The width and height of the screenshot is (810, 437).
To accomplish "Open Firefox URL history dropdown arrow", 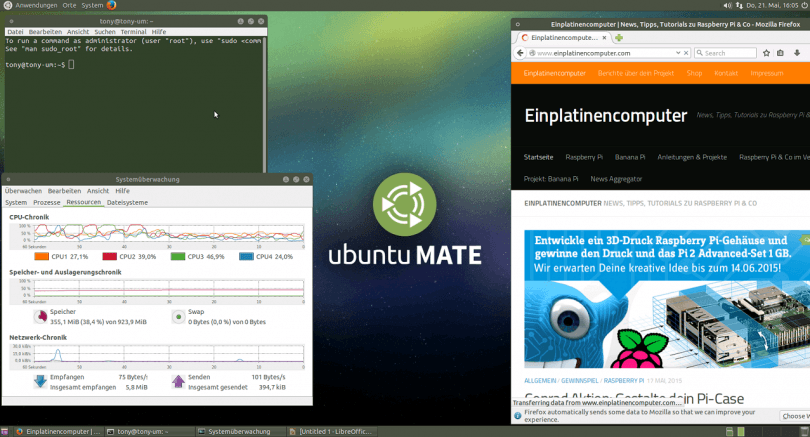I will (x=678, y=53).
